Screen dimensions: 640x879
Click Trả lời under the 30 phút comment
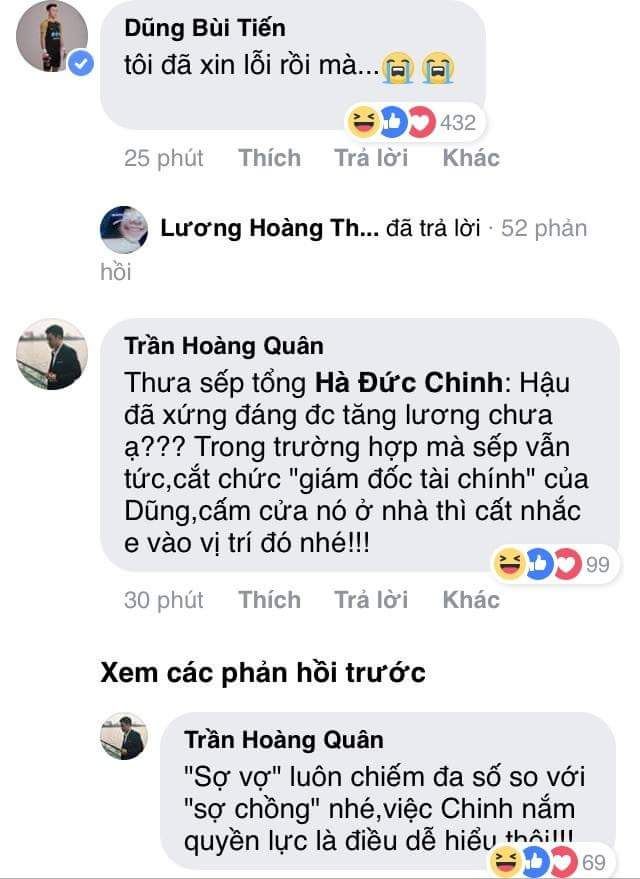371,600
